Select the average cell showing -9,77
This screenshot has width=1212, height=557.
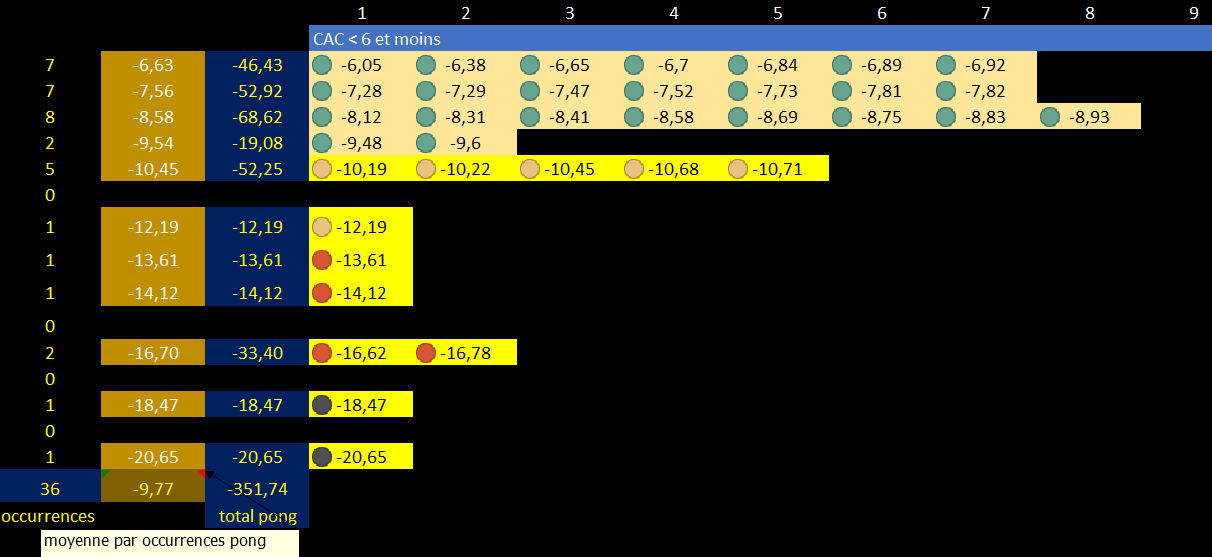(x=153, y=489)
